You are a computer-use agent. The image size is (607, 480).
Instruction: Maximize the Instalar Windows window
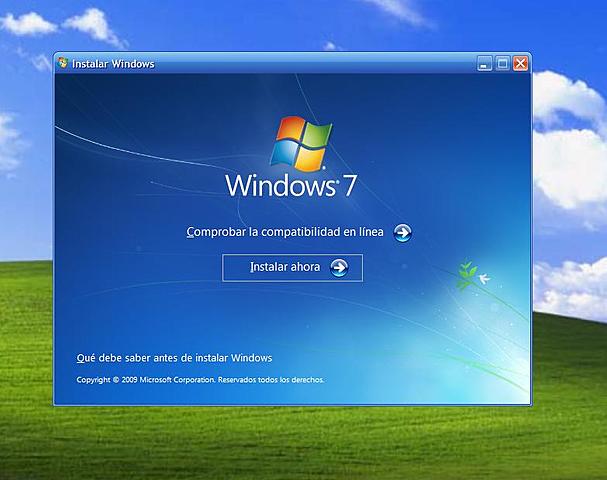(502, 63)
